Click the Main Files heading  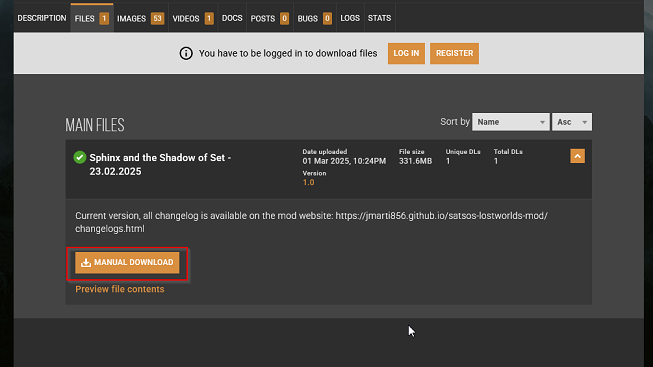[95, 125]
